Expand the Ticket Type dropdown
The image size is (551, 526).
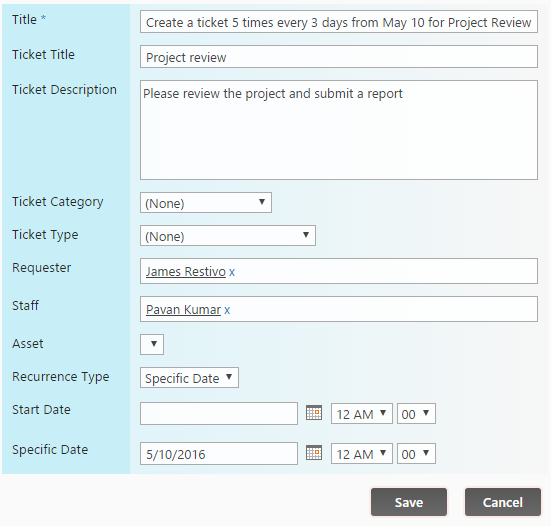click(x=228, y=235)
